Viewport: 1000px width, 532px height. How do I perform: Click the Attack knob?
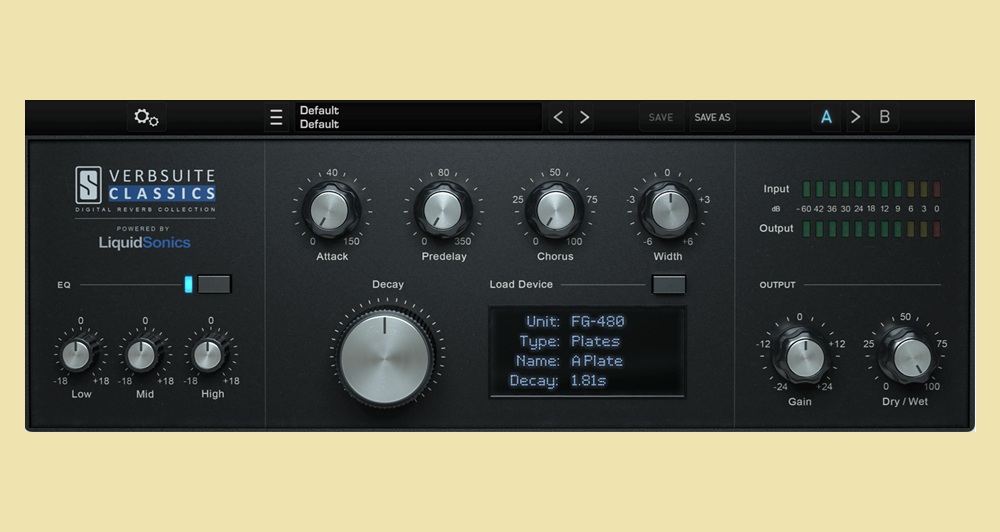pos(332,210)
